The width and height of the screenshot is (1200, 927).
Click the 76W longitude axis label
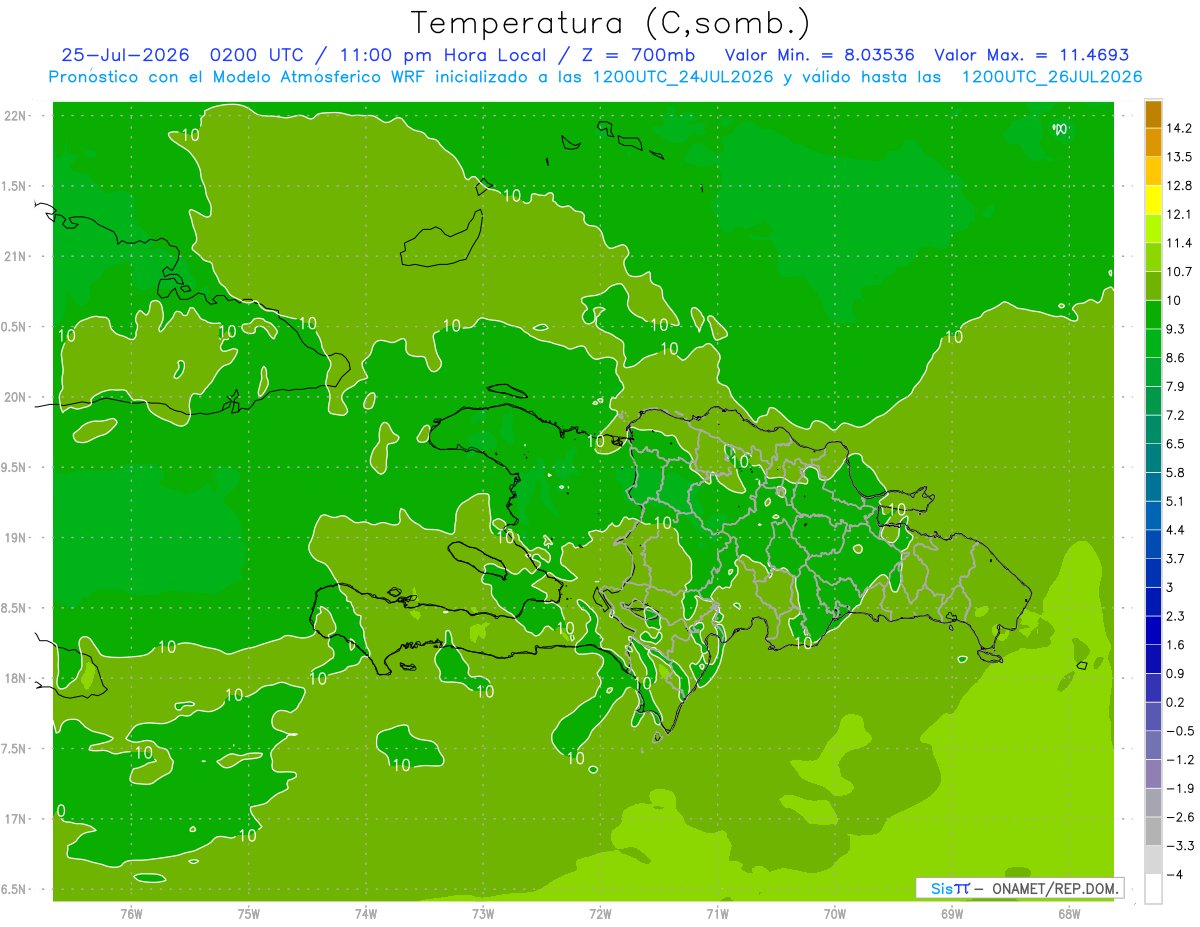131,914
